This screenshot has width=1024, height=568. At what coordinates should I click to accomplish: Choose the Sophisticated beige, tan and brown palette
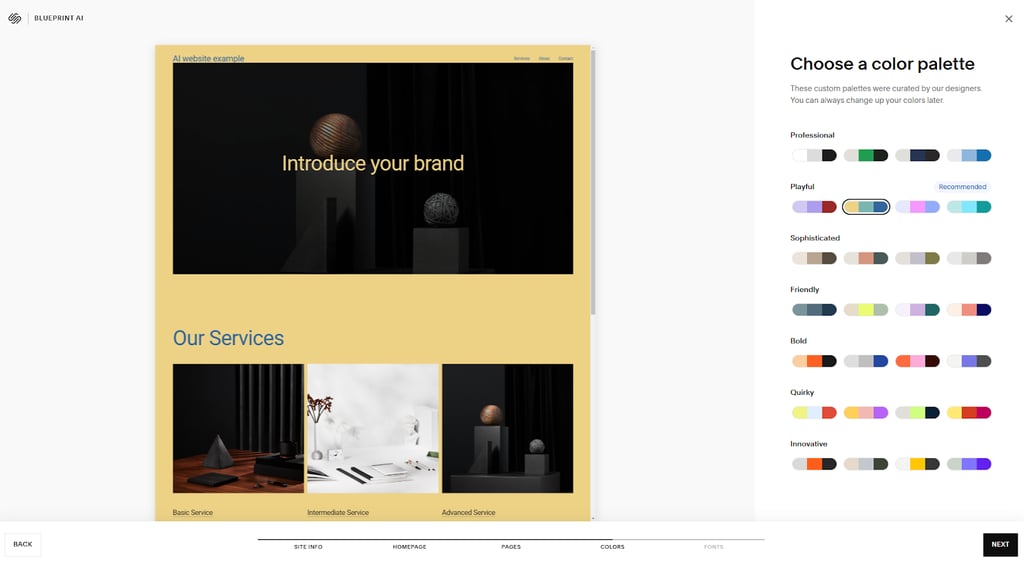(814, 259)
